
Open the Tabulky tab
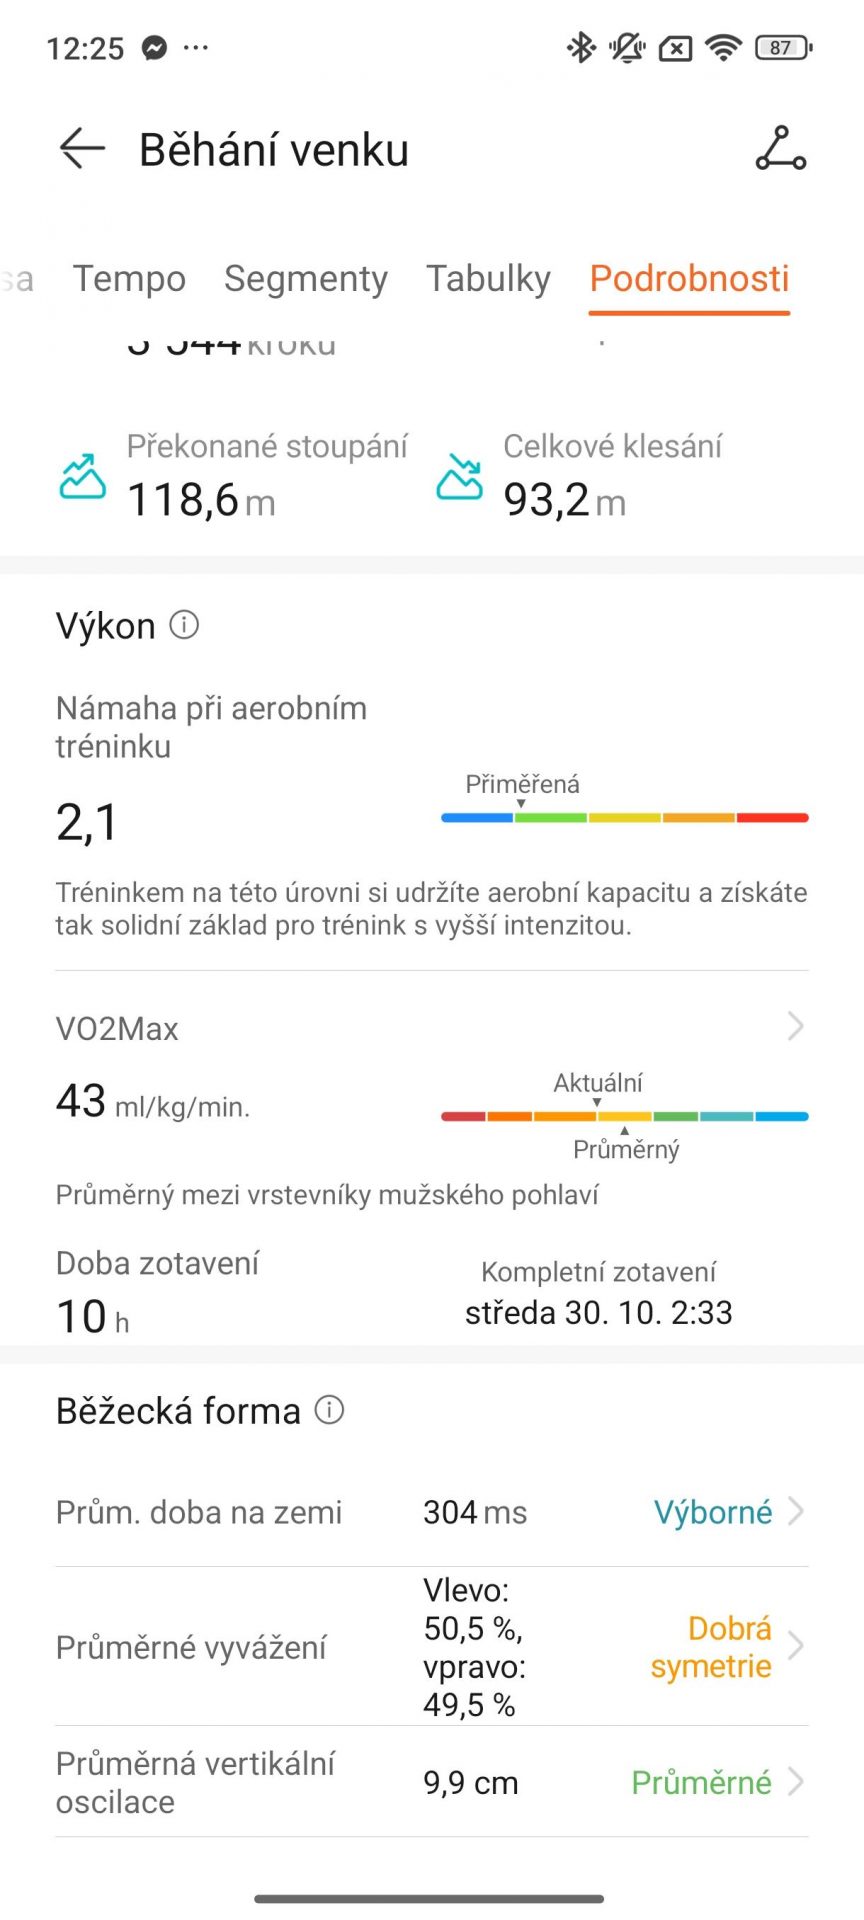[x=488, y=279]
